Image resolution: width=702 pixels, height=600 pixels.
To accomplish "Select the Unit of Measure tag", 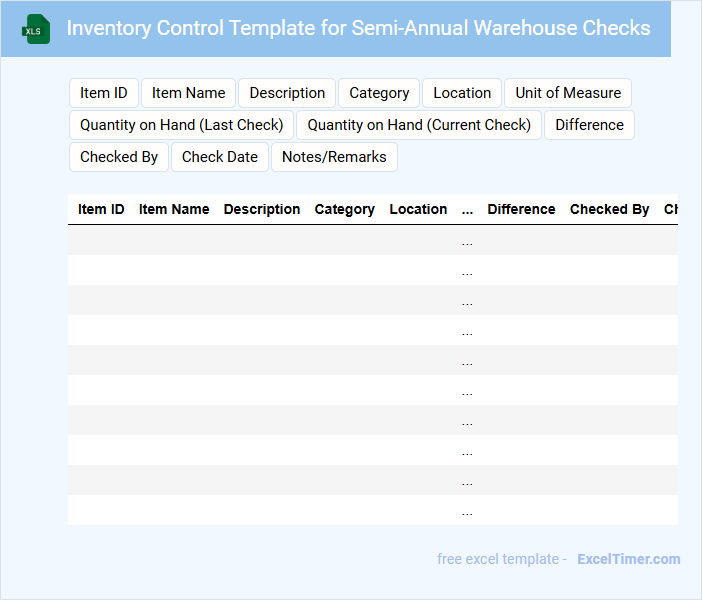I will pyautogui.click(x=568, y=93).
